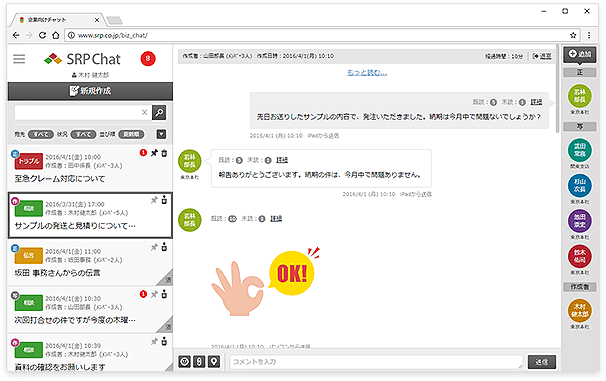Click the 追加 add member button
Screen dimensions: 606x381
pos(580,54)
